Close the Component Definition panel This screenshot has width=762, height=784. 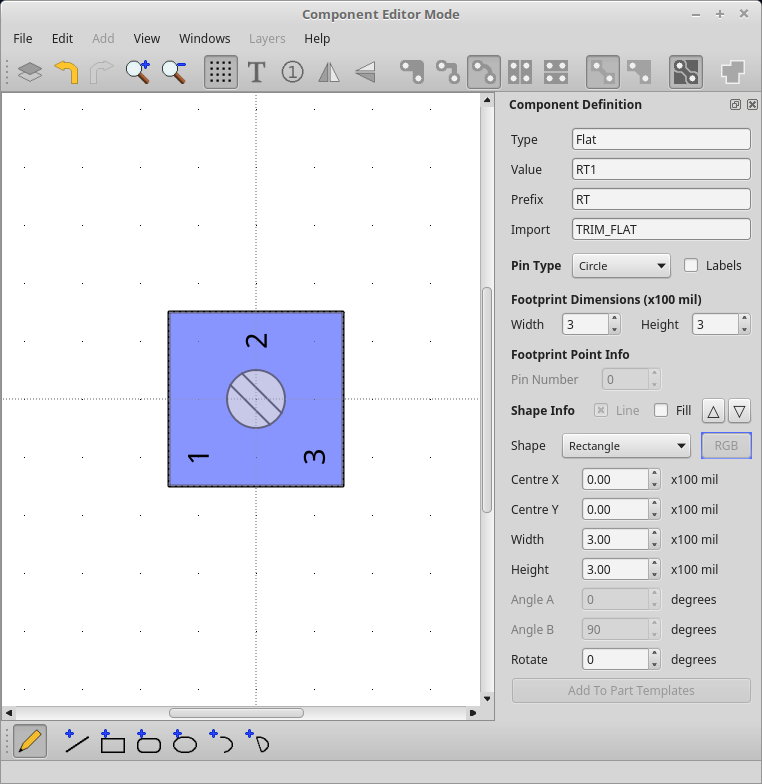(752, 104)
